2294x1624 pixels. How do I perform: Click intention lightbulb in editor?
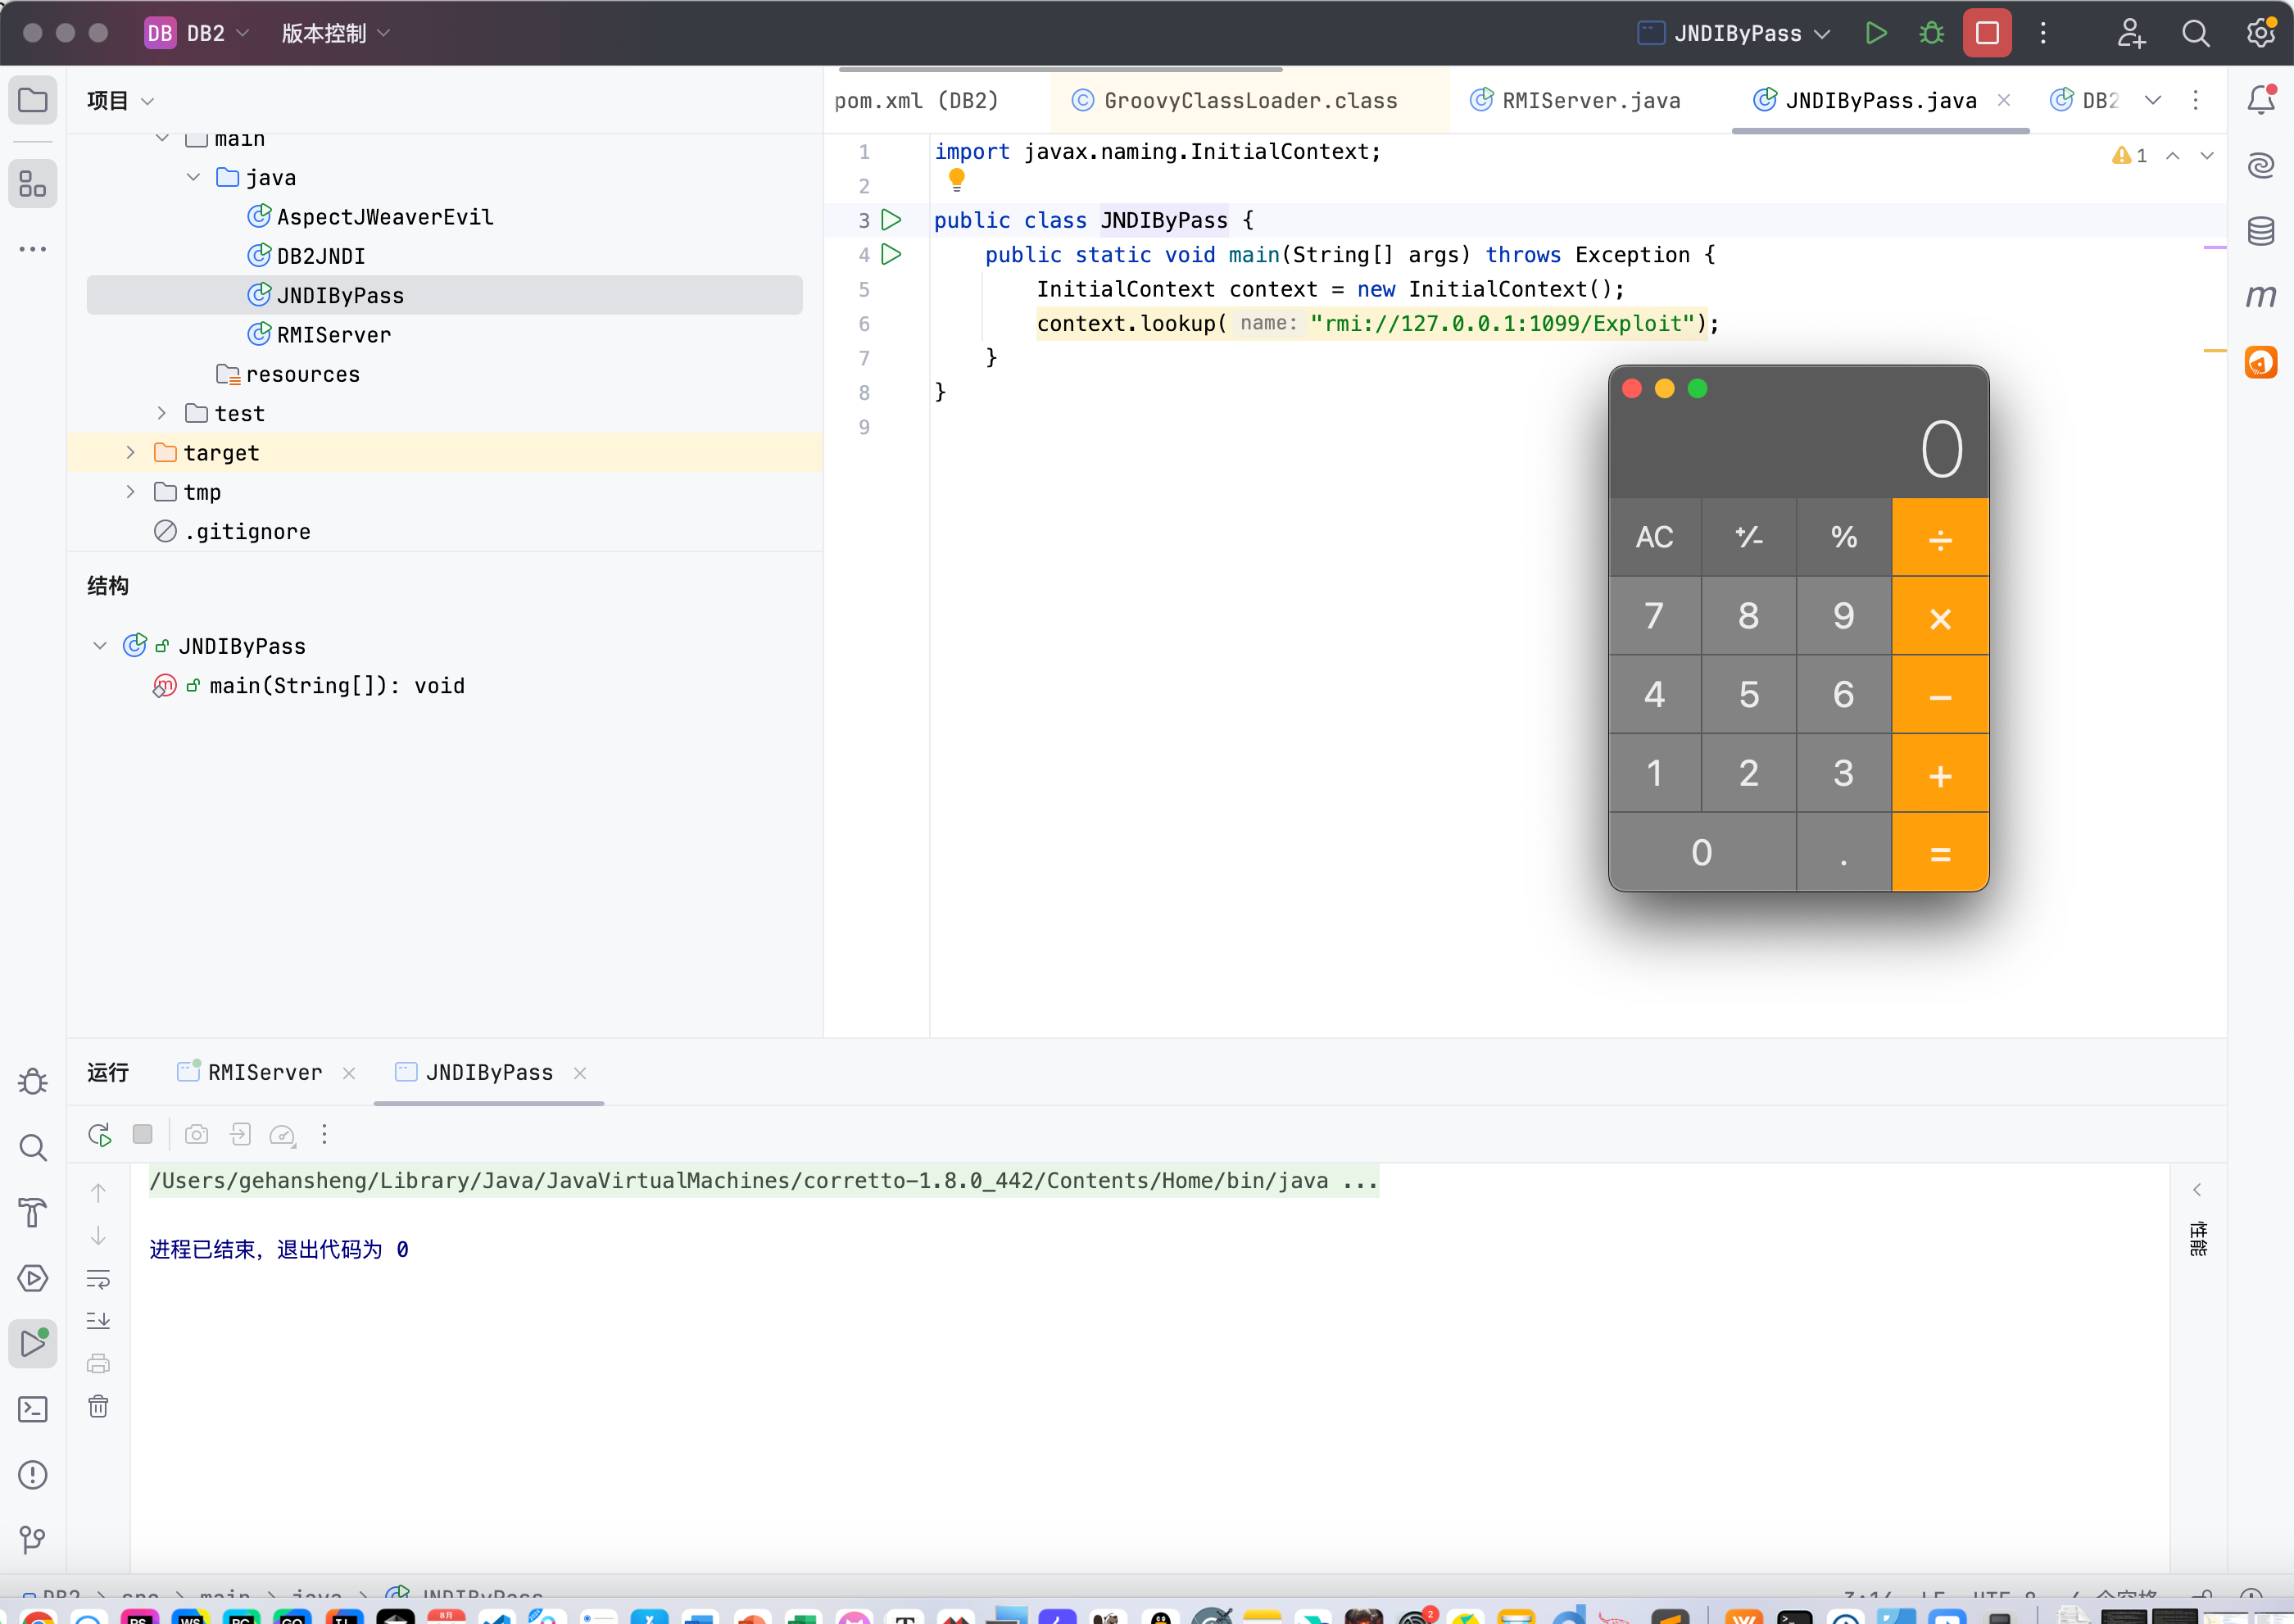click(x=956, y=180)
